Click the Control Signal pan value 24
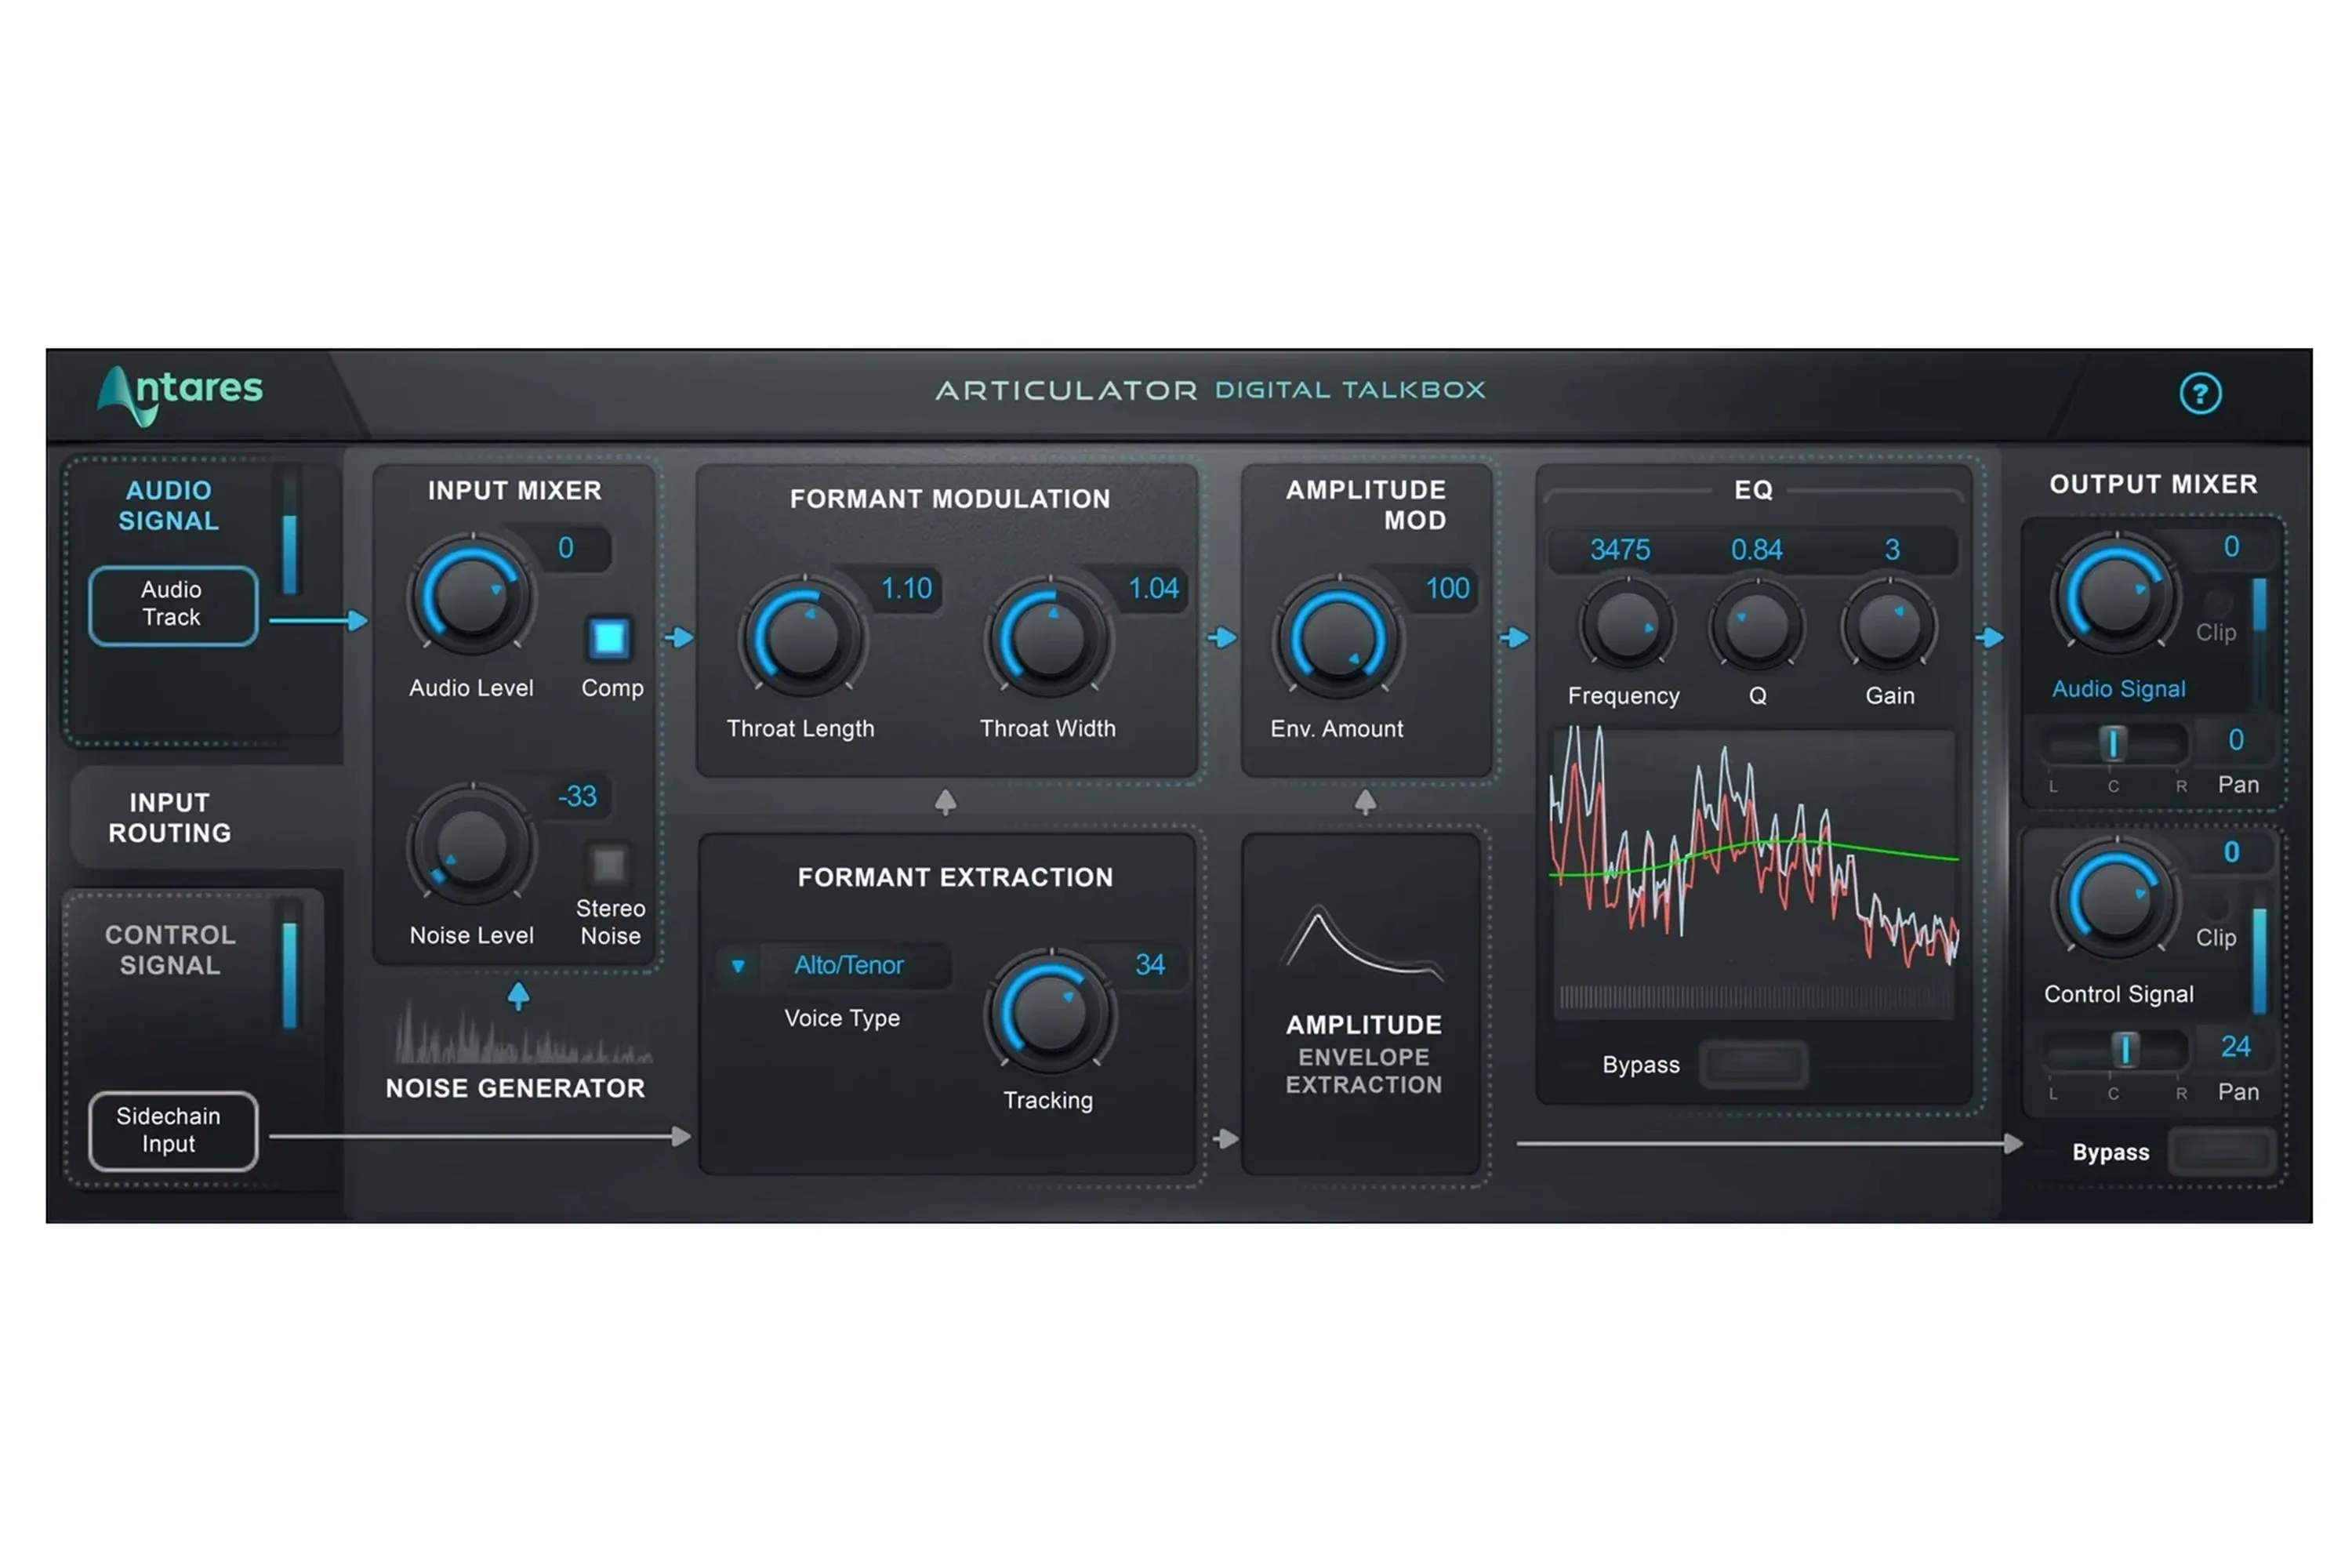Screen dimensions: 2352x1568 click(2235, 1047)
